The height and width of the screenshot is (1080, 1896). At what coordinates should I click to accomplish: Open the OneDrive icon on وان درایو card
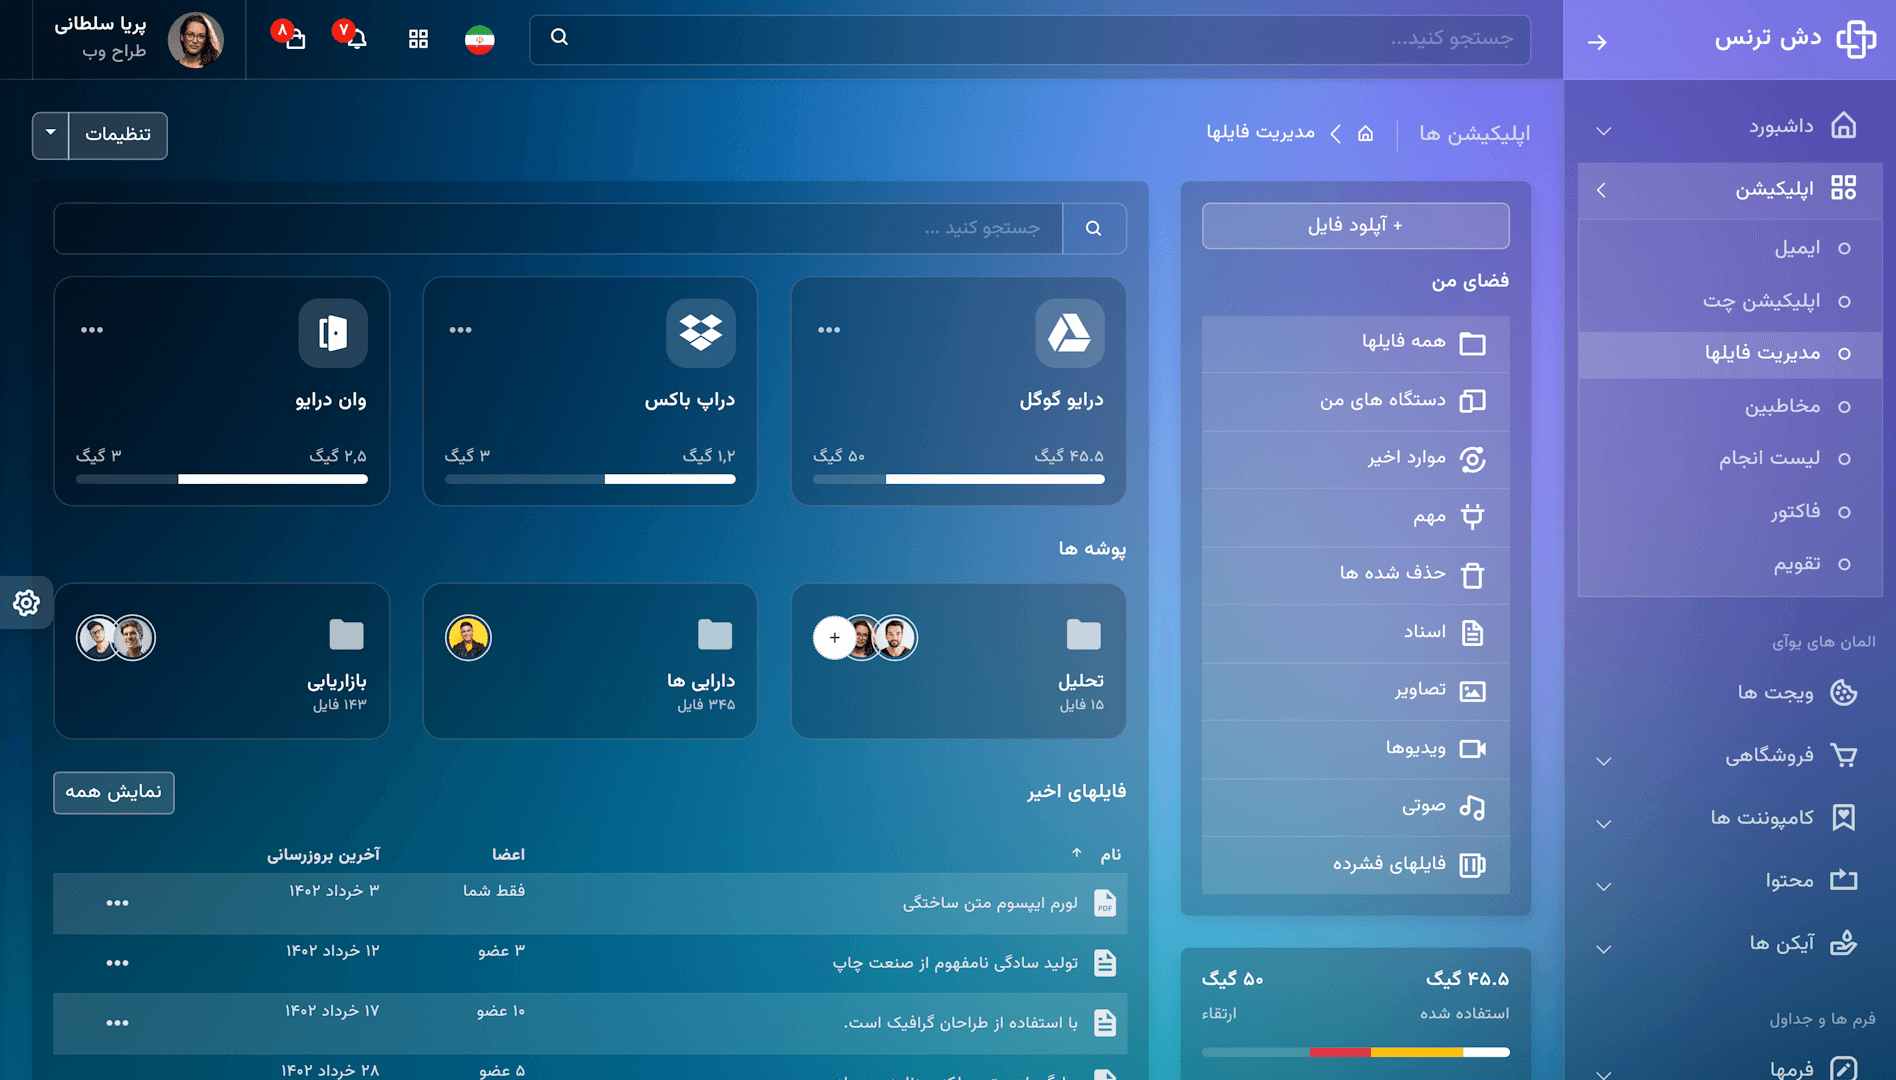click(333, 333)
